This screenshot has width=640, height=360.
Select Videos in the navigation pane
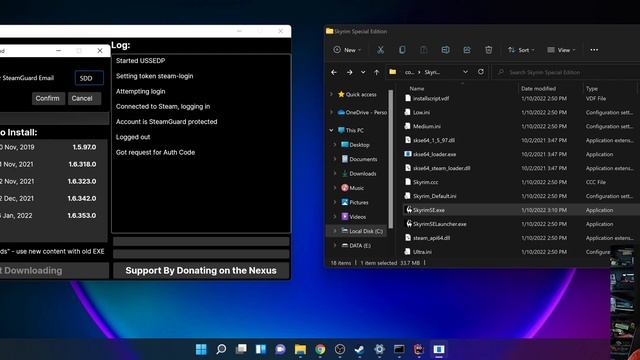353,217
